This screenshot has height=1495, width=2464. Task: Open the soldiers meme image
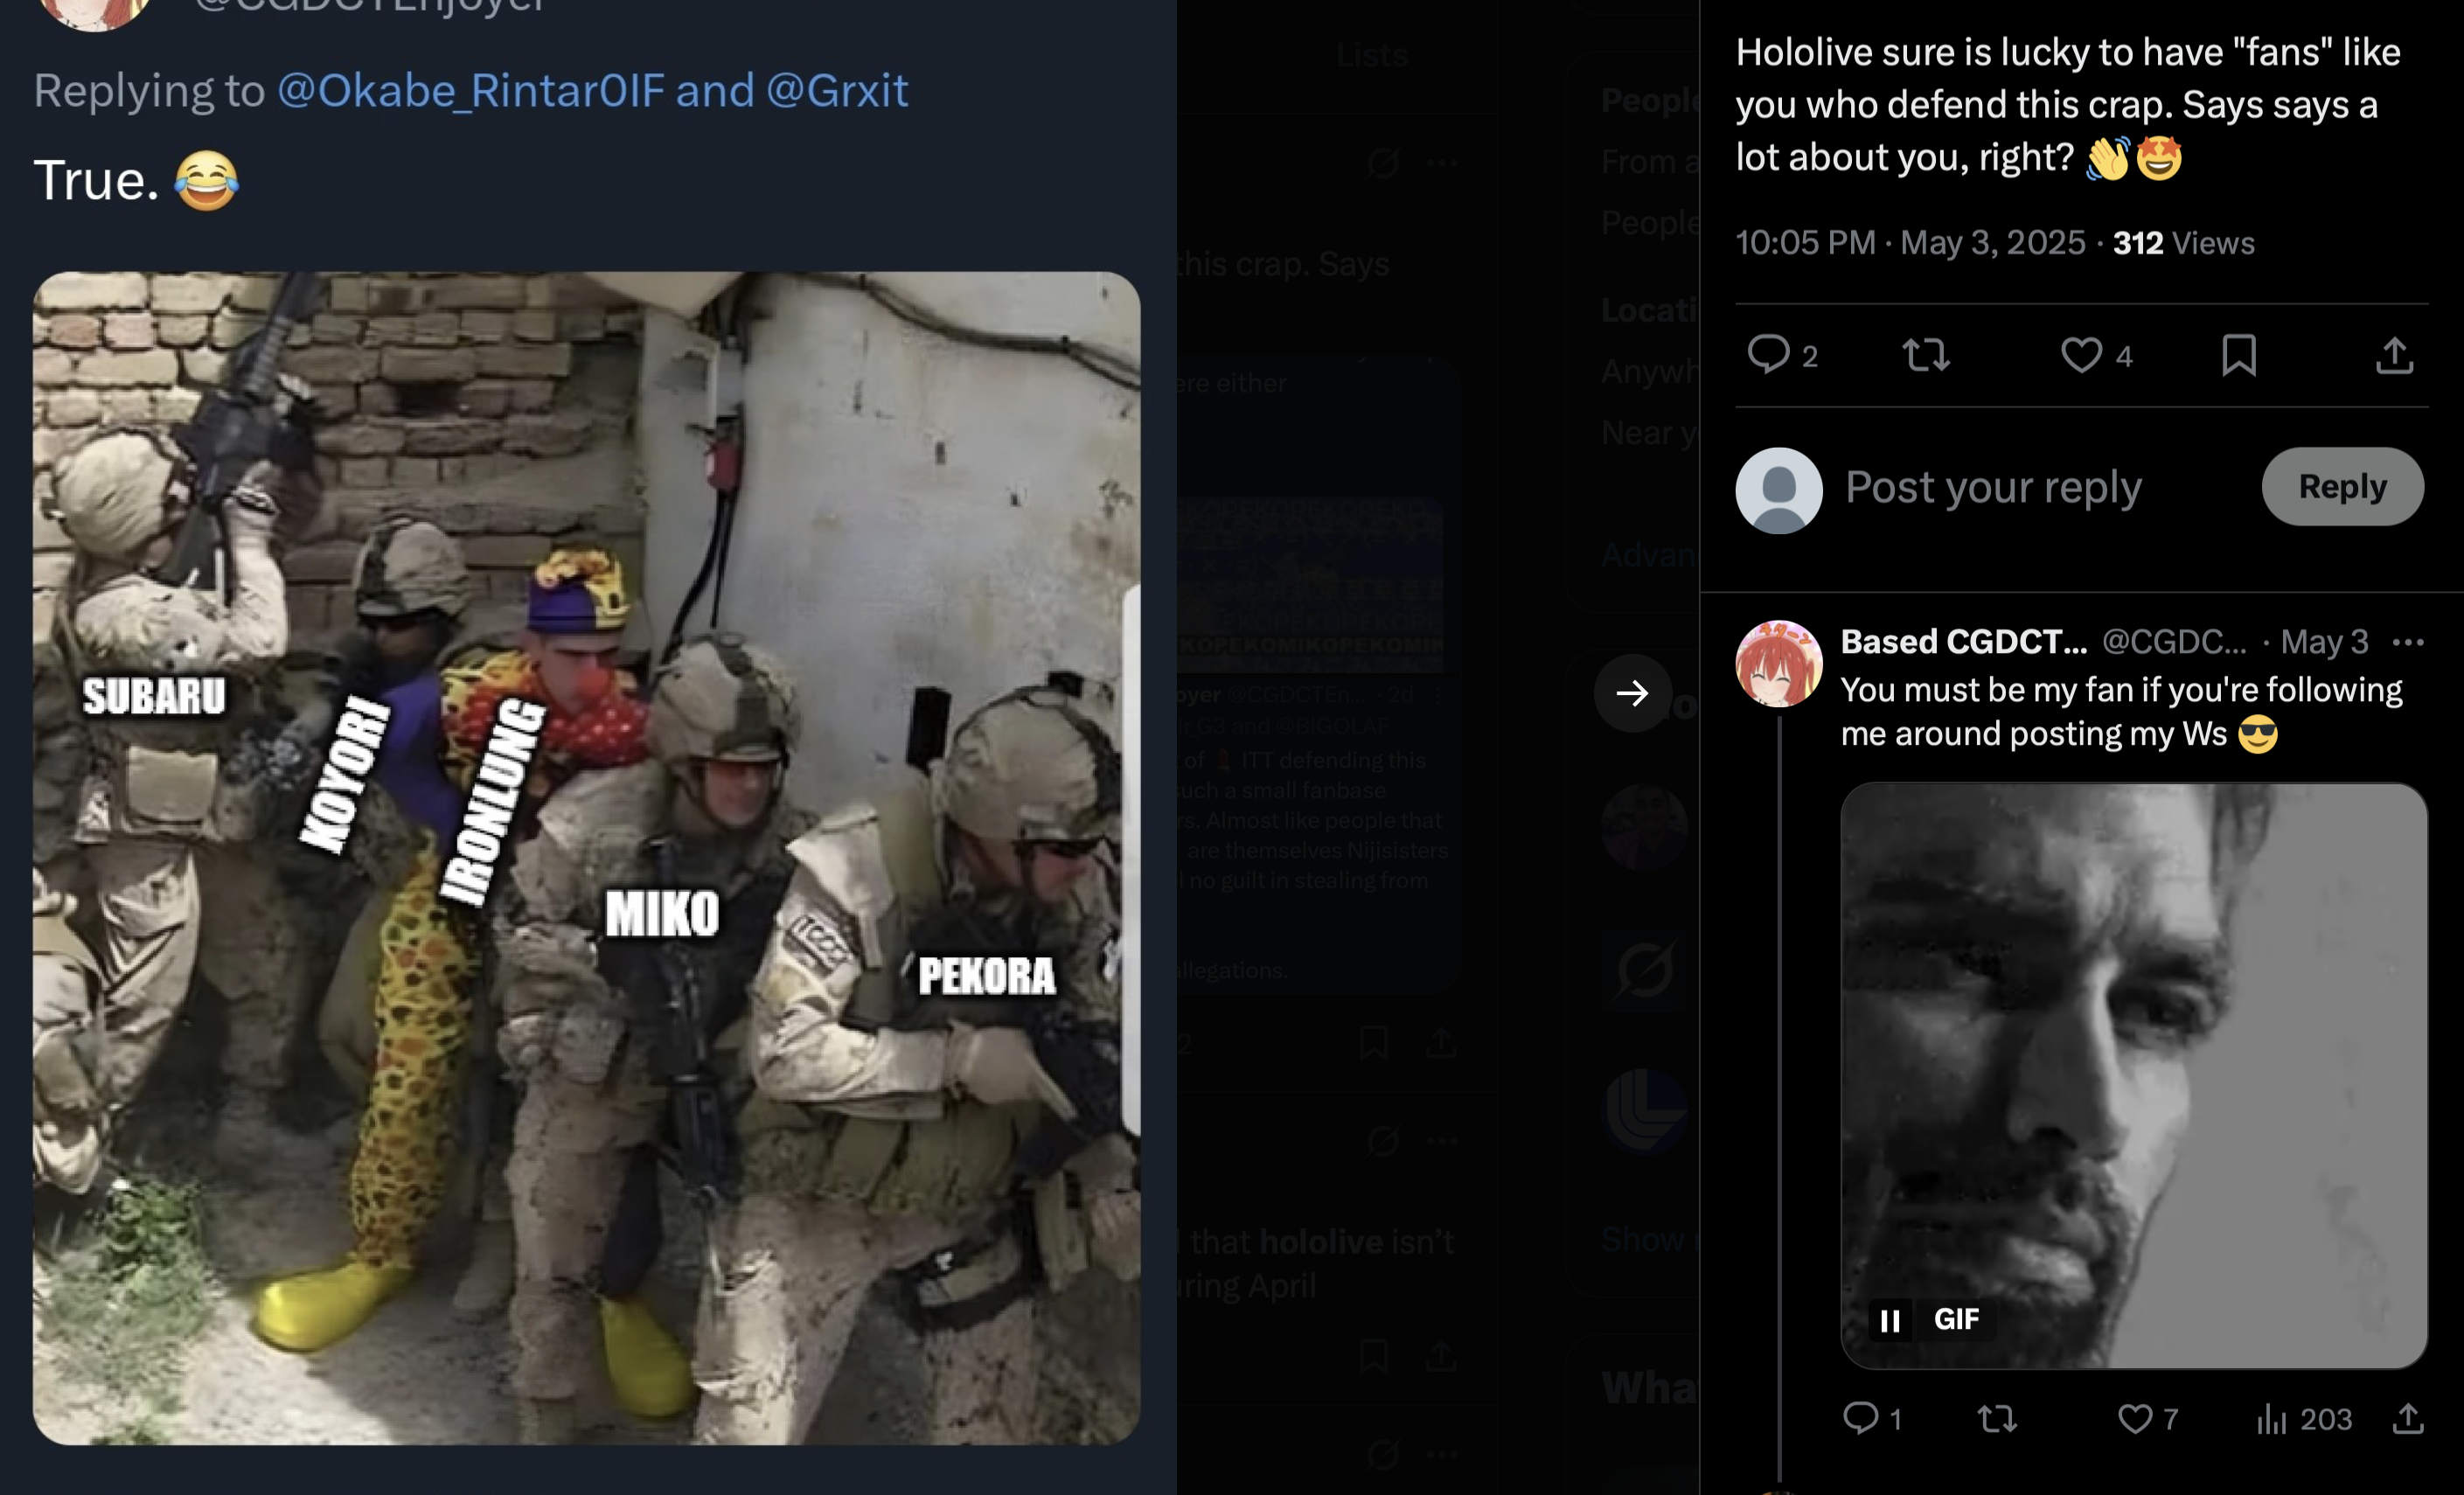[586, 858]
